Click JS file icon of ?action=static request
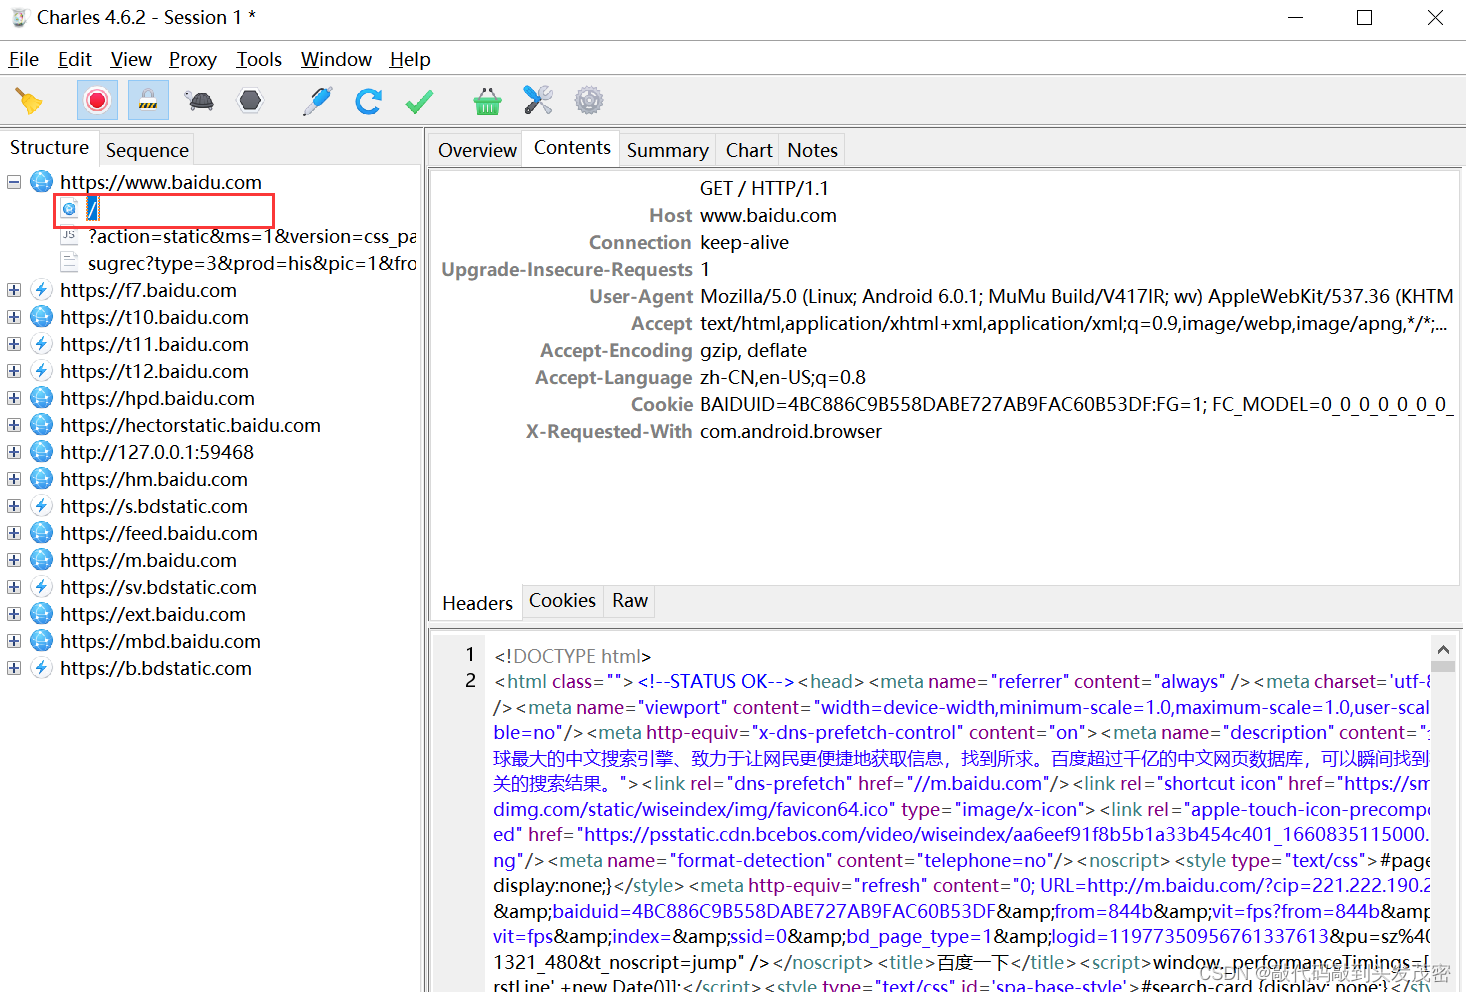This screenshot has height=992, width=1466. [69, 236]
